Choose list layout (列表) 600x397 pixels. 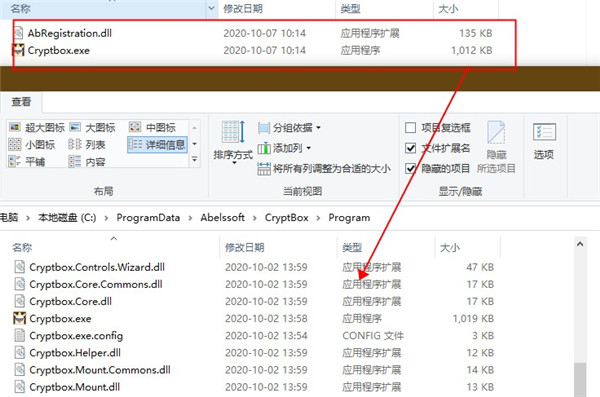click(x=87, y=145)
